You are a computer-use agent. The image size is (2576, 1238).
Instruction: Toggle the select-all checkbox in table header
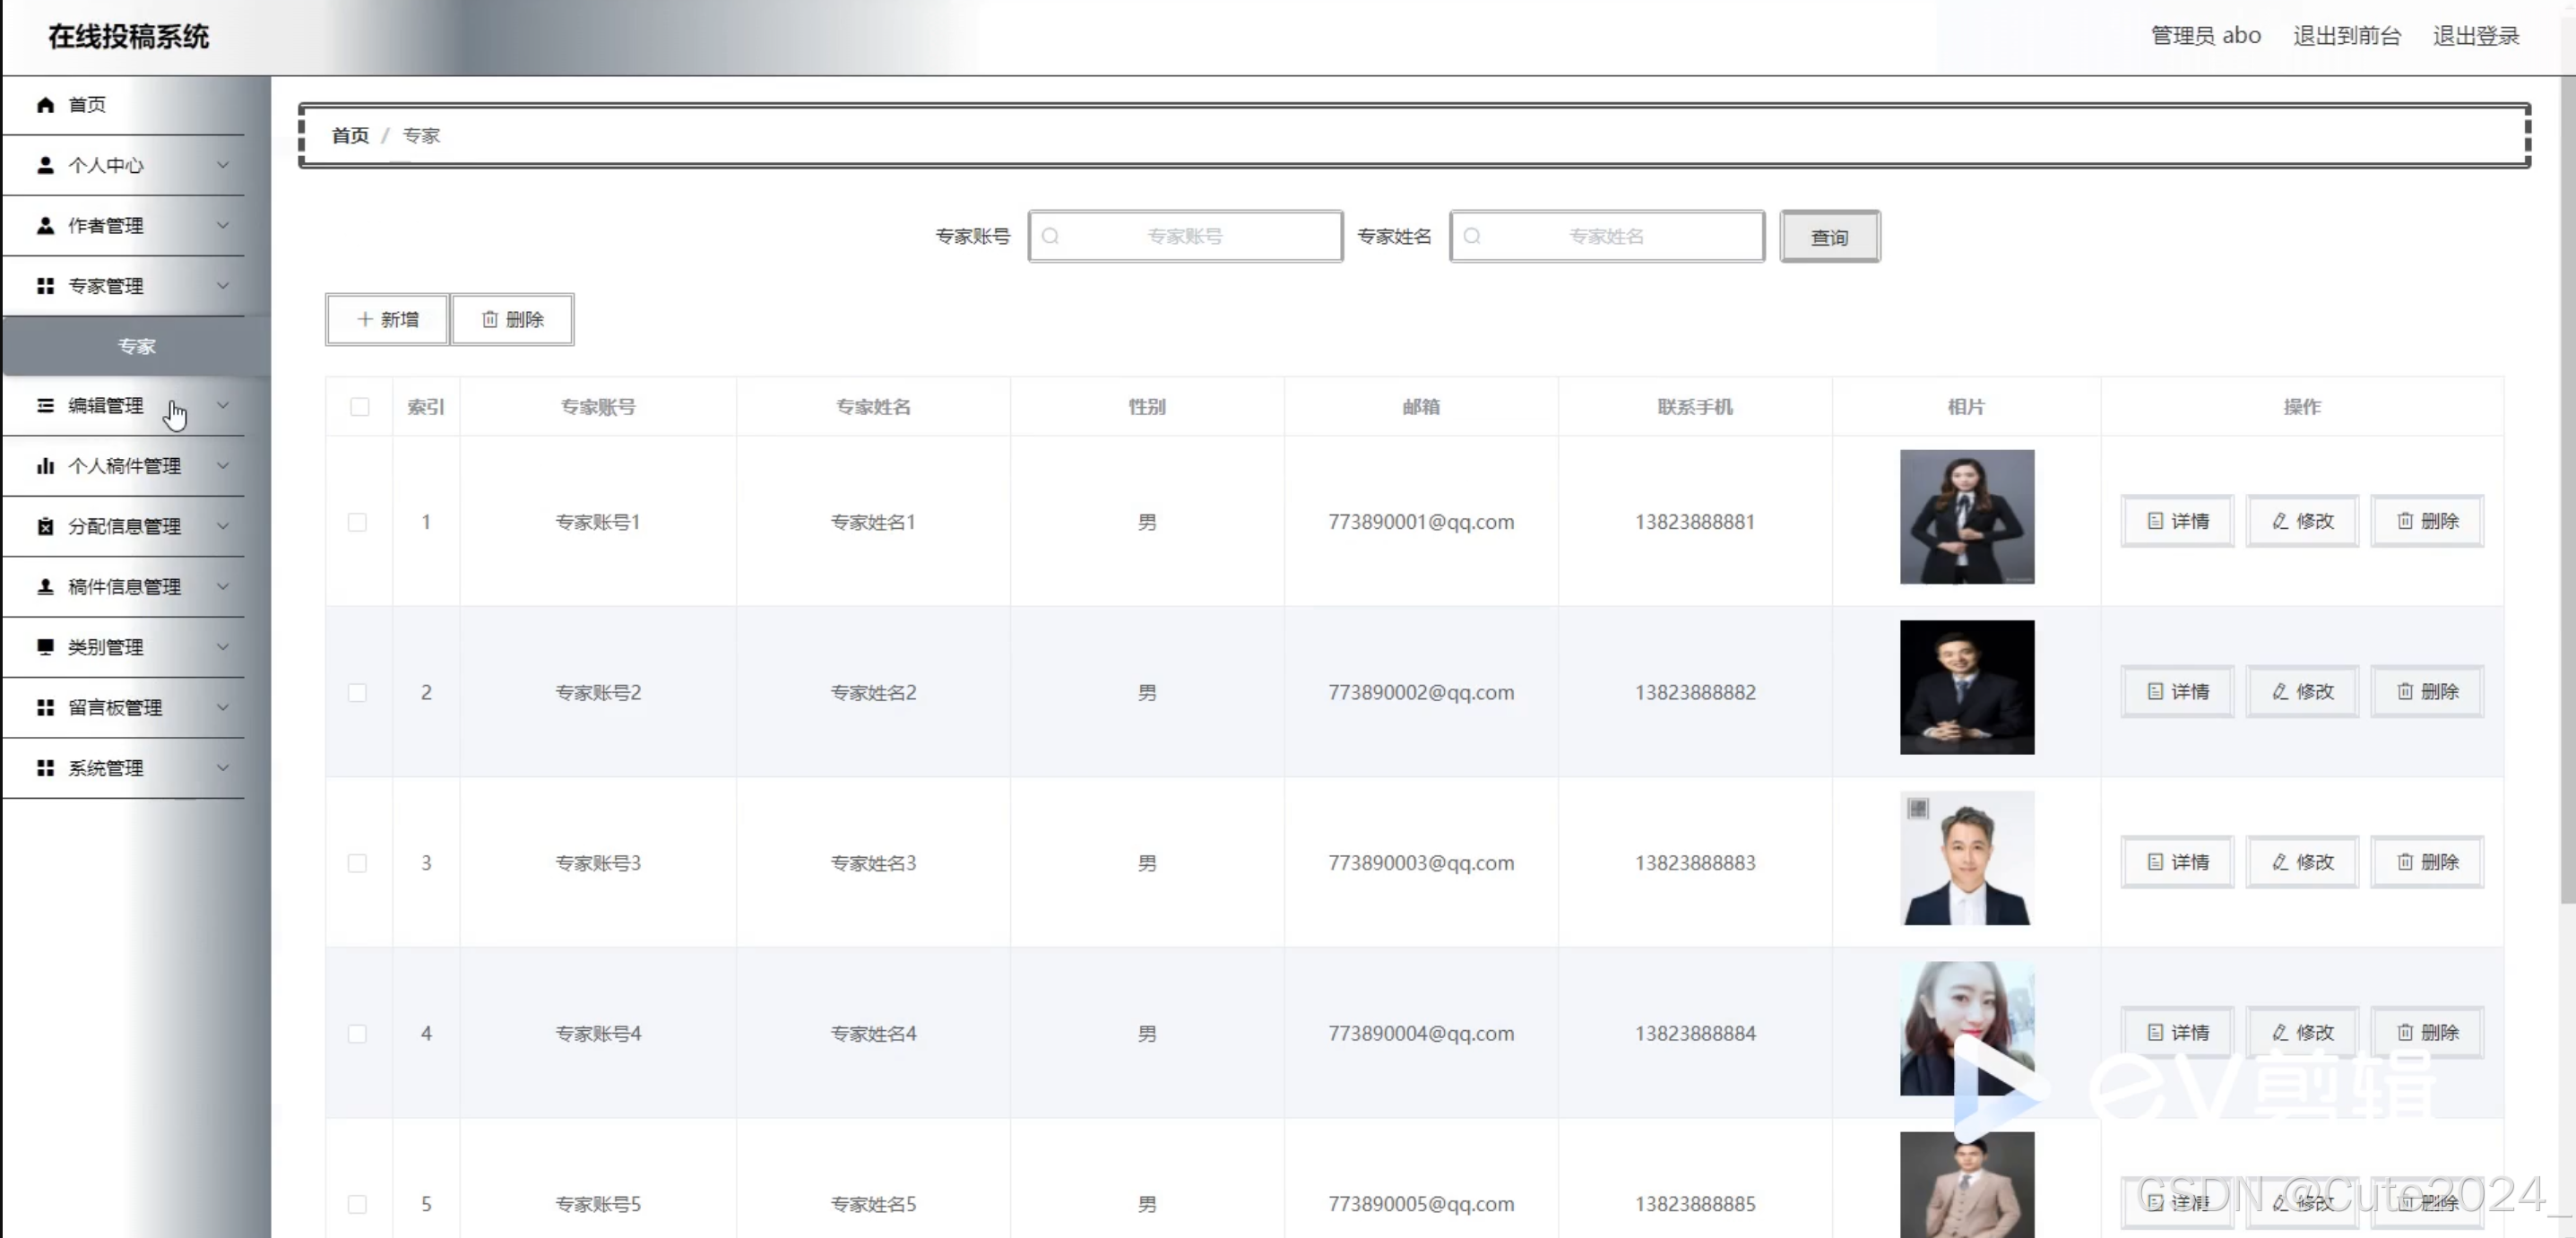(359, 407)
